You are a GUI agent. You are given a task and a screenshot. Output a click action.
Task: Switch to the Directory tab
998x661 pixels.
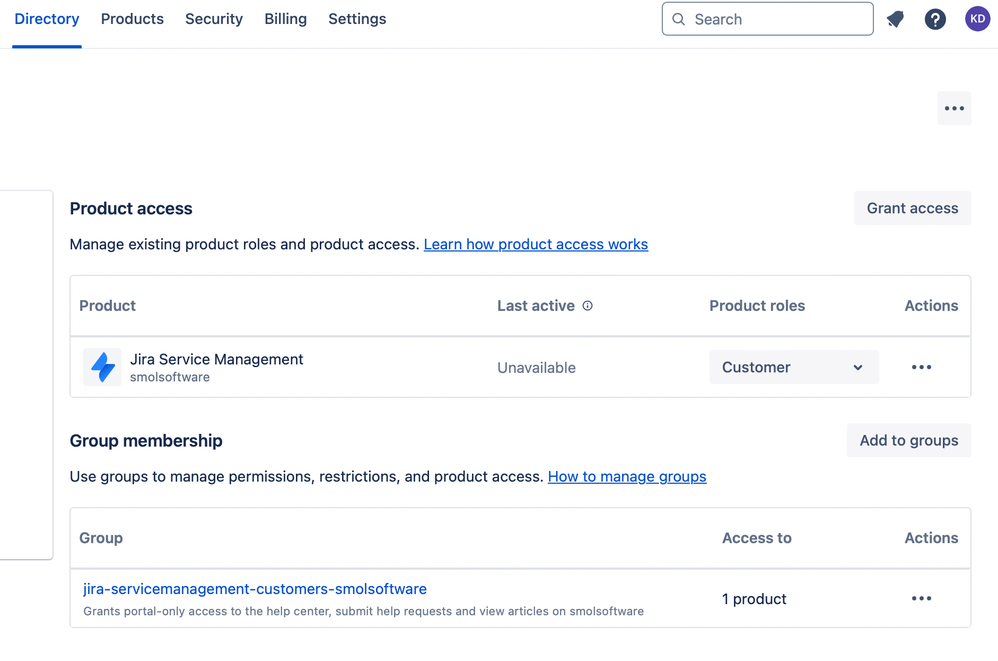point(47,19)
